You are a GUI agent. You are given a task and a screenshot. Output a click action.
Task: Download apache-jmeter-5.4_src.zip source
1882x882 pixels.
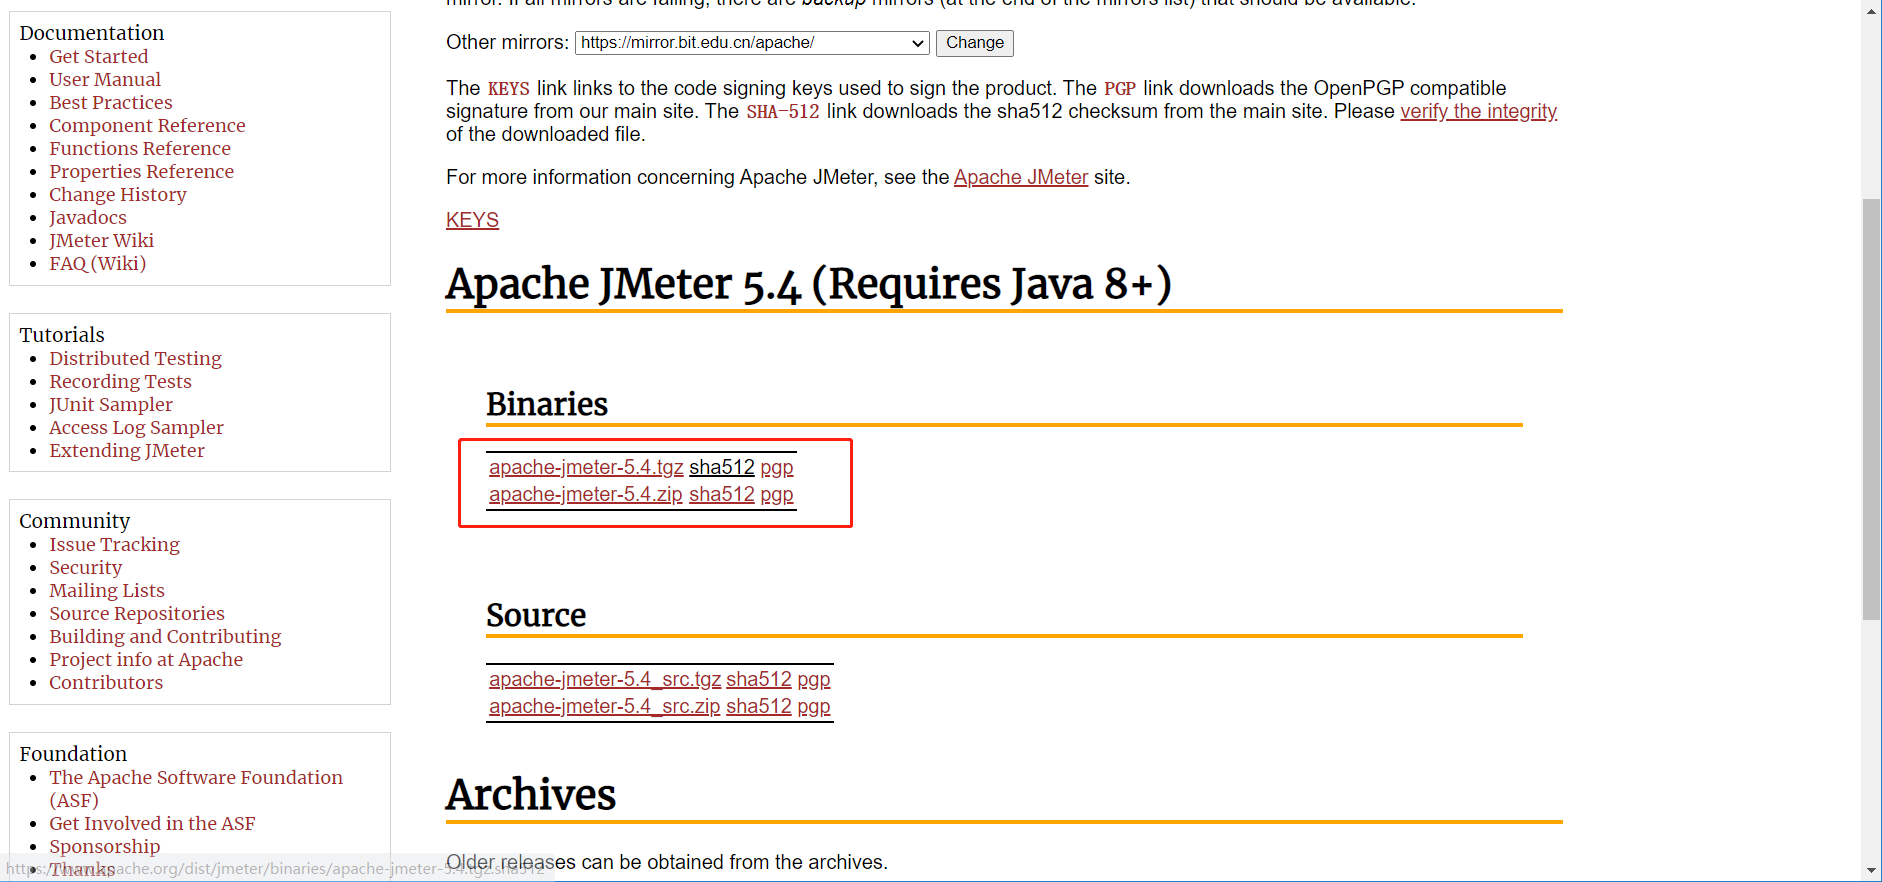pyautogui.click(x=604, y=706)
